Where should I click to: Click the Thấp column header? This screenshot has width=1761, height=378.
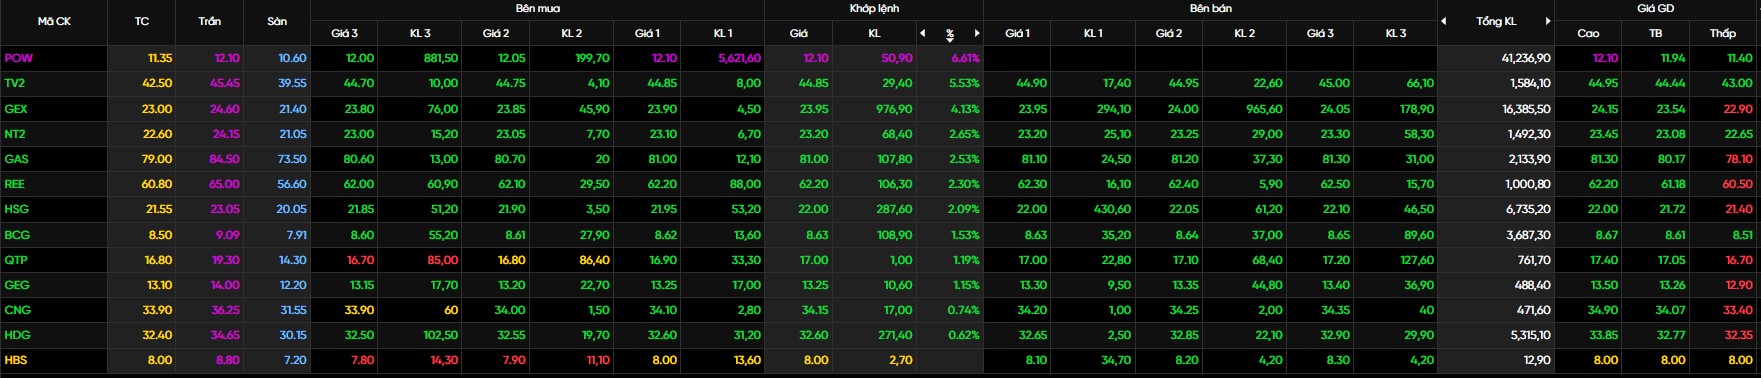coord(1722,33)
